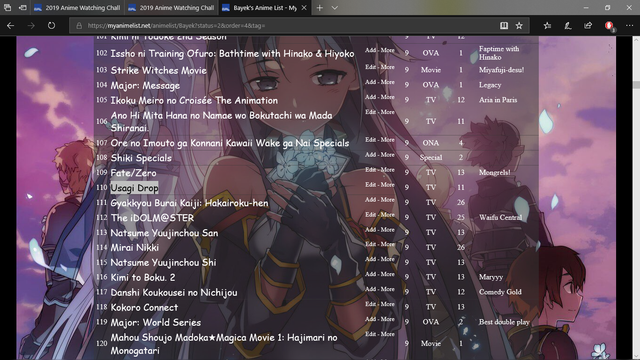Switch to leftmost 2019 Anime Watching Chall tab
This screenshot has height=360, width=640.
pos(78,8)
